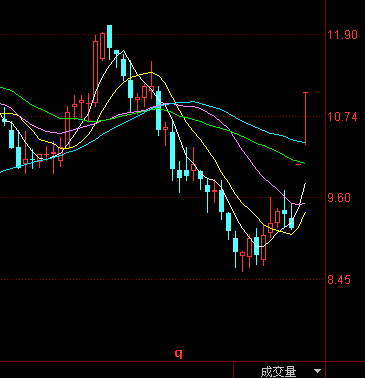Select the small red dash beside green line end
Viewport: 365px width, 378px height.
298,164
